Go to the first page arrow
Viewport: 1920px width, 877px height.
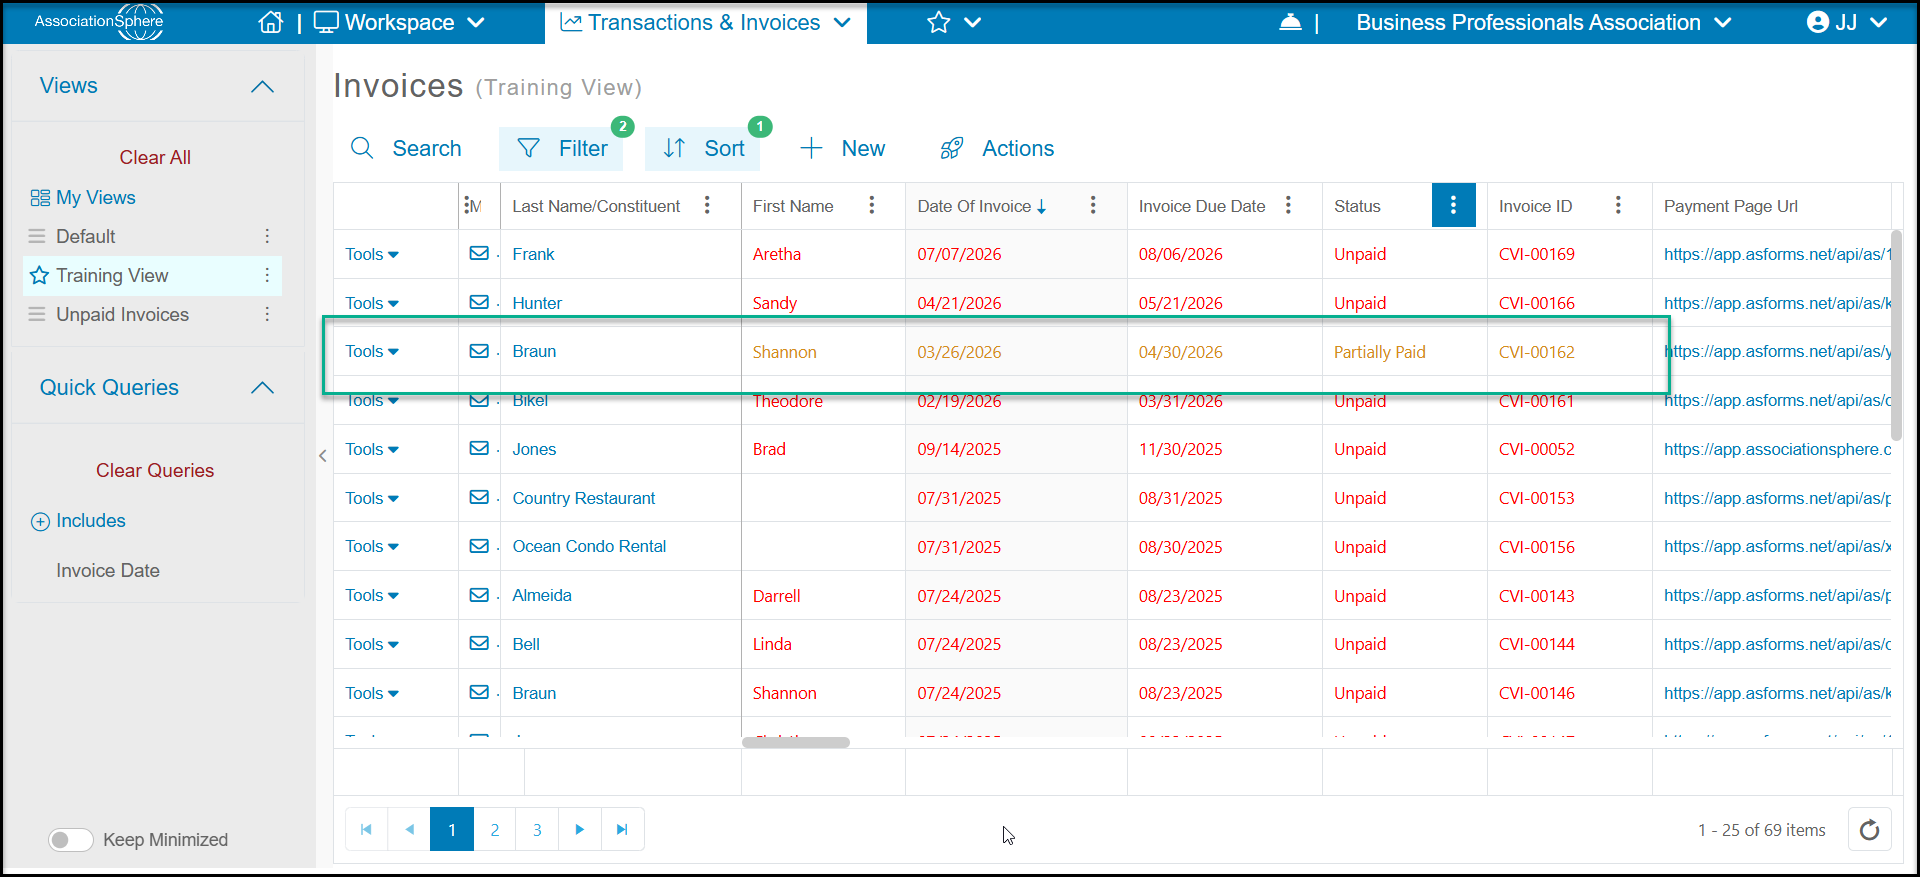(x=366, y=830)
